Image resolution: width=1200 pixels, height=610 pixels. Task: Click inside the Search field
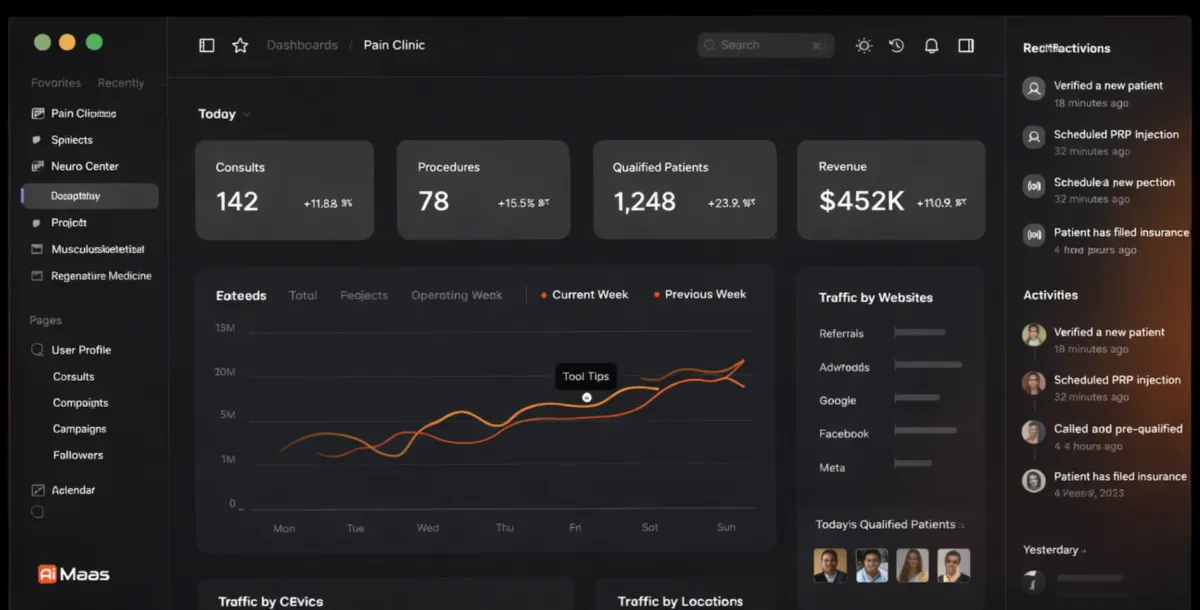pos(766,45)
